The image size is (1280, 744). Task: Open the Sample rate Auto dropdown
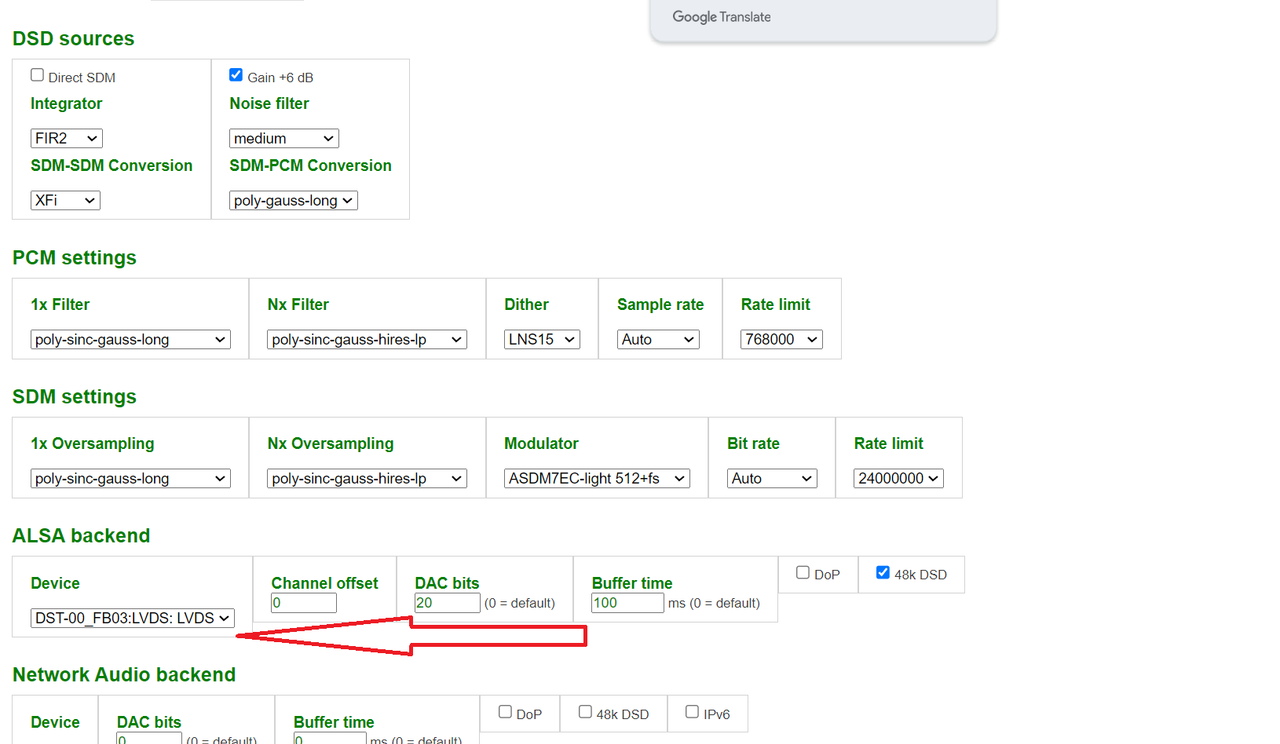[658, 340]
